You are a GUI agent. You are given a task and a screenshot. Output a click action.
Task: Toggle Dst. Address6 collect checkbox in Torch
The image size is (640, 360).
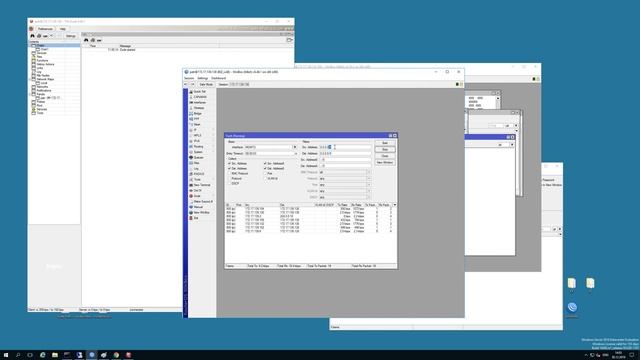coord(265,168)
